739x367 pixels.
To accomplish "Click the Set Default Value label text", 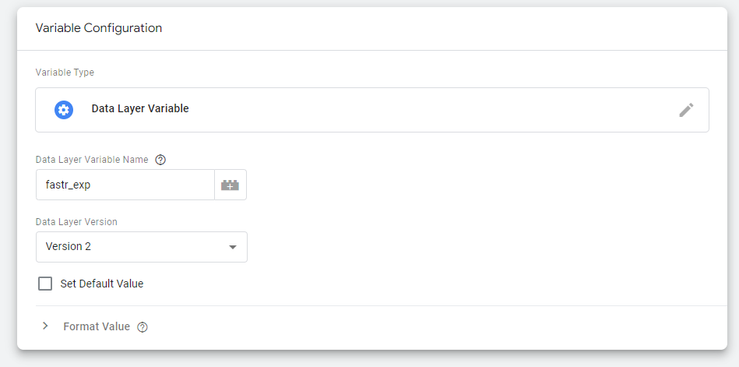I will 102,284.
